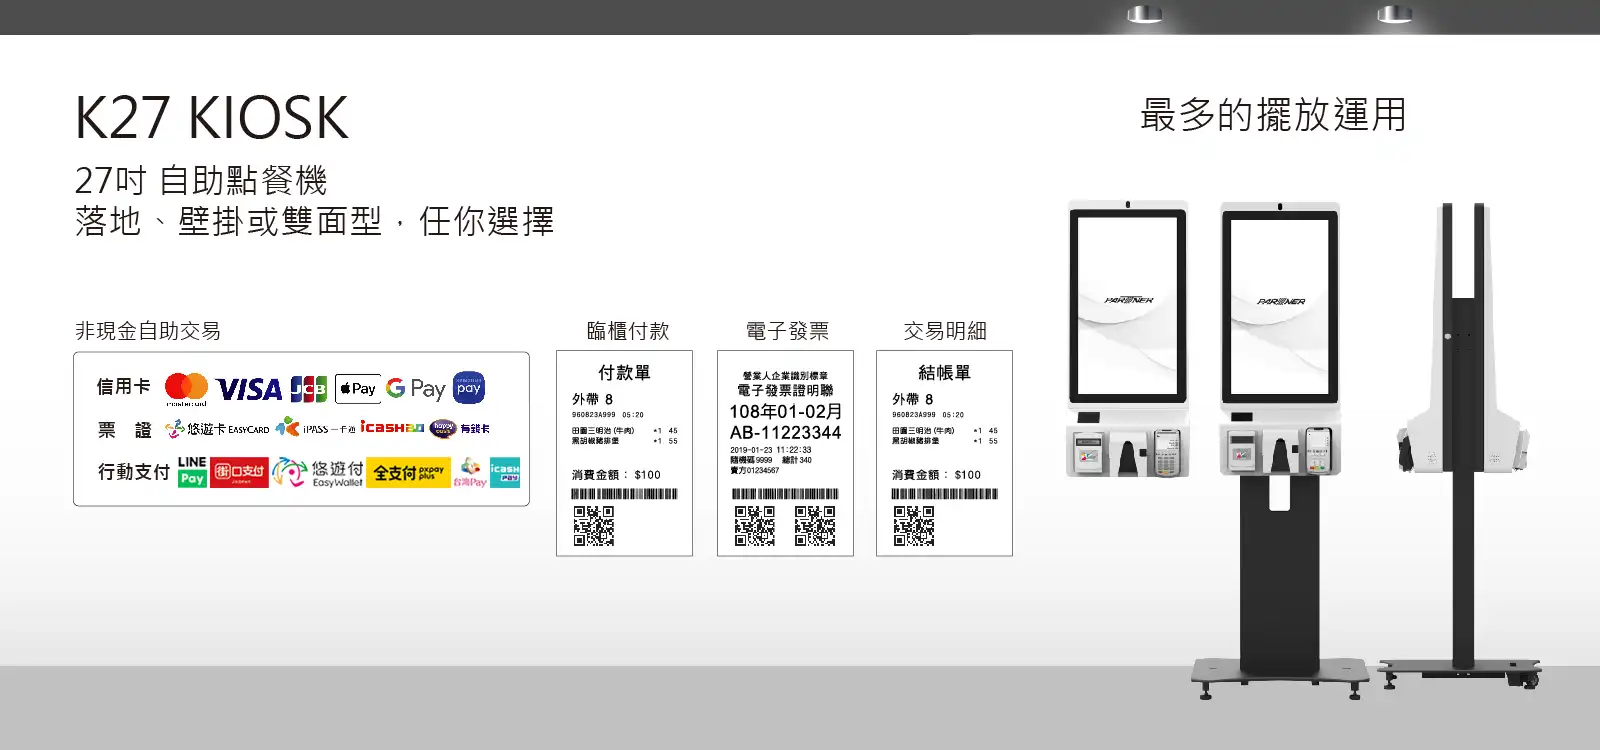The image size is (1600, 750).
Task: Click the wall-mount kiosk without a stand
Action: click(1128, 338)
